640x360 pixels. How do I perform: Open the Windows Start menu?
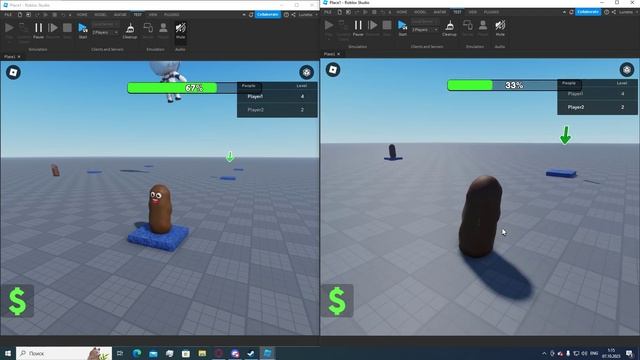click(8, 353)
